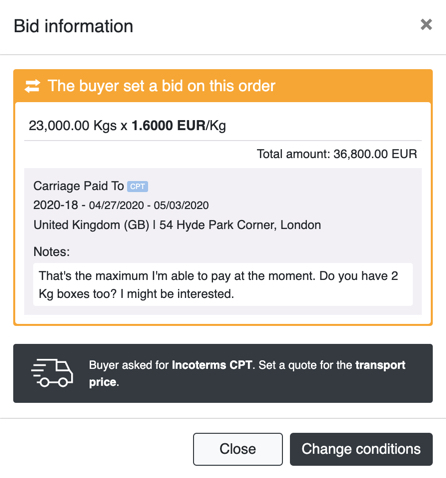The image size is (446, 478).
Task: Click the buyer's notes text box
Action: pyautogui.click(x=223, y=285)
